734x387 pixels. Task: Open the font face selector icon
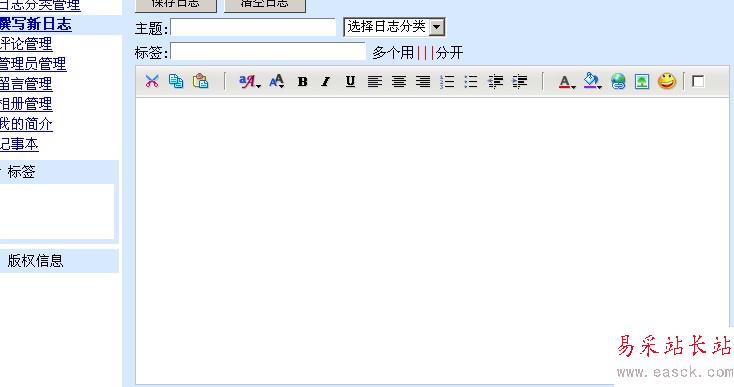click(x=250, y=81)
